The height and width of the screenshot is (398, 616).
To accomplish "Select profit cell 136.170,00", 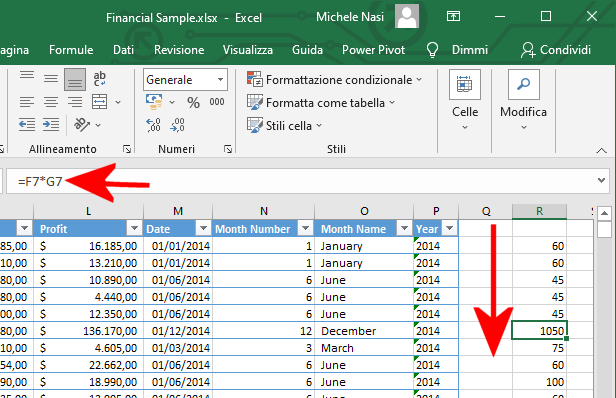I will point(88,331).
